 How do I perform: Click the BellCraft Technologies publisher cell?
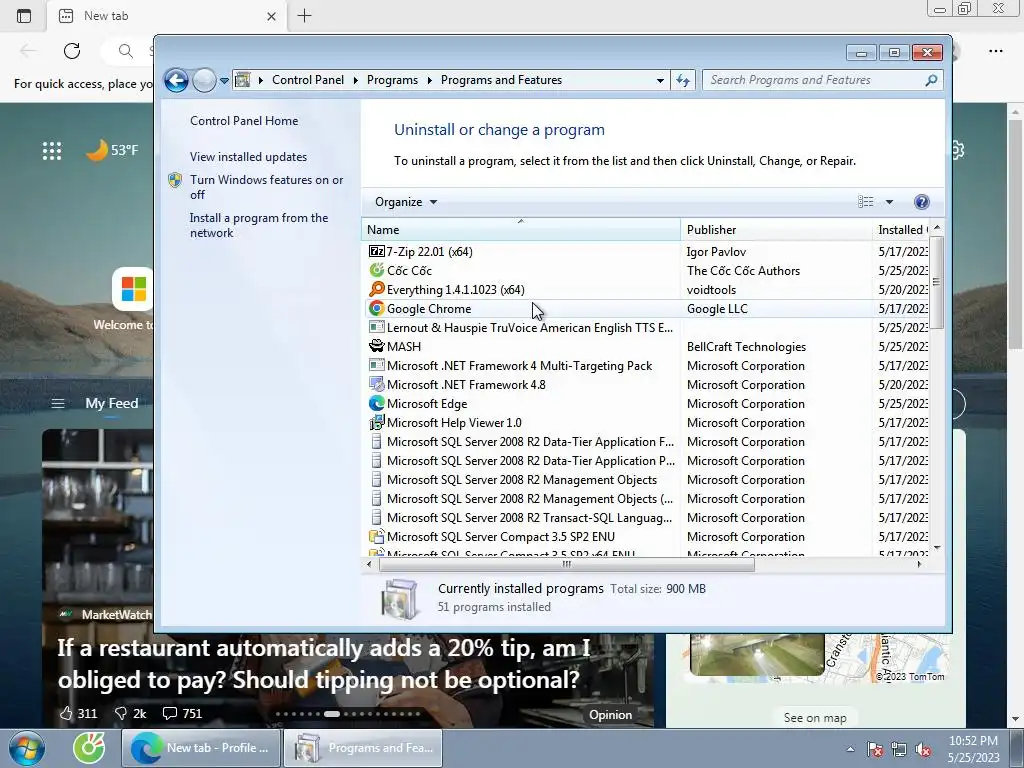(x=746, y=346)
